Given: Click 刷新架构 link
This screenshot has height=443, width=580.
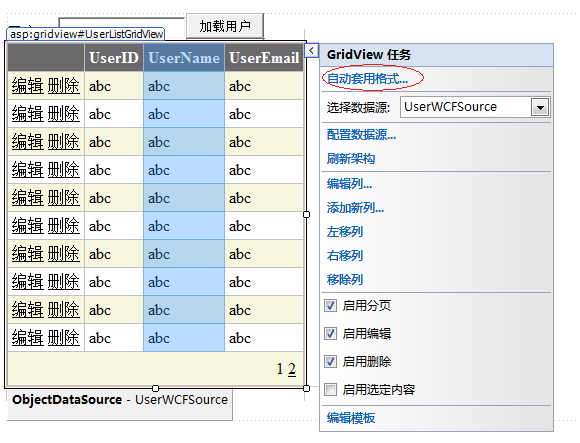Looking at the screenshot, I should click(x=351, y=159).
